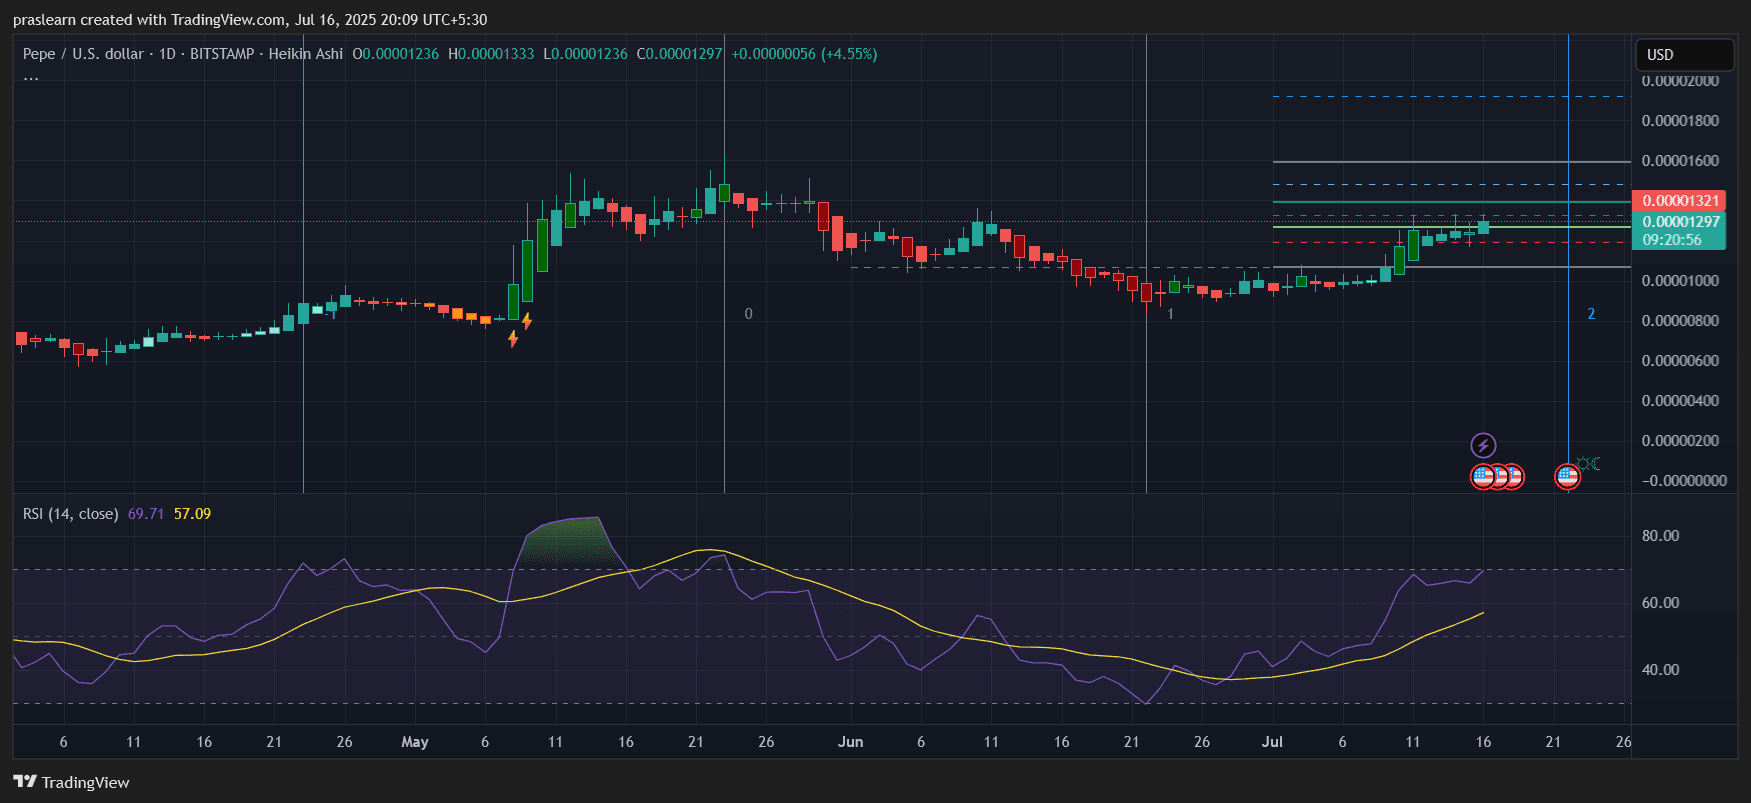Click the 0.00000400 price axis label
The width and height of the screenshot is (1751, 803).
click(x=1680, y=401)
